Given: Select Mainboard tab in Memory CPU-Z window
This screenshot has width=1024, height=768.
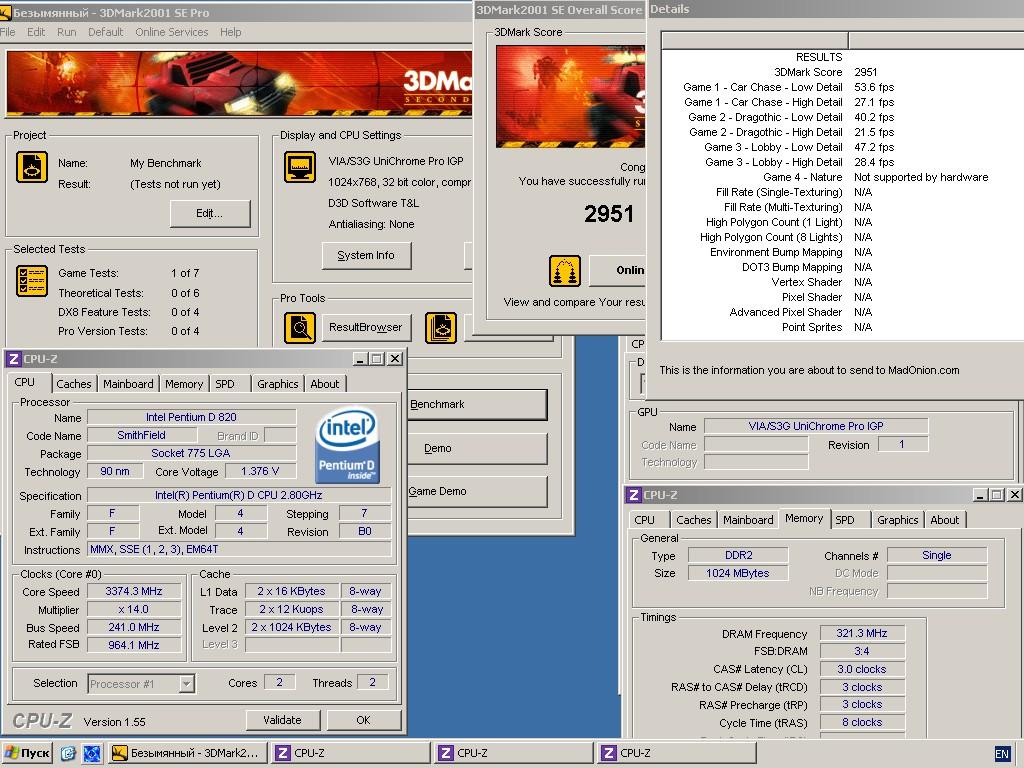Looking at the screenshot, I should pos(748,520).
